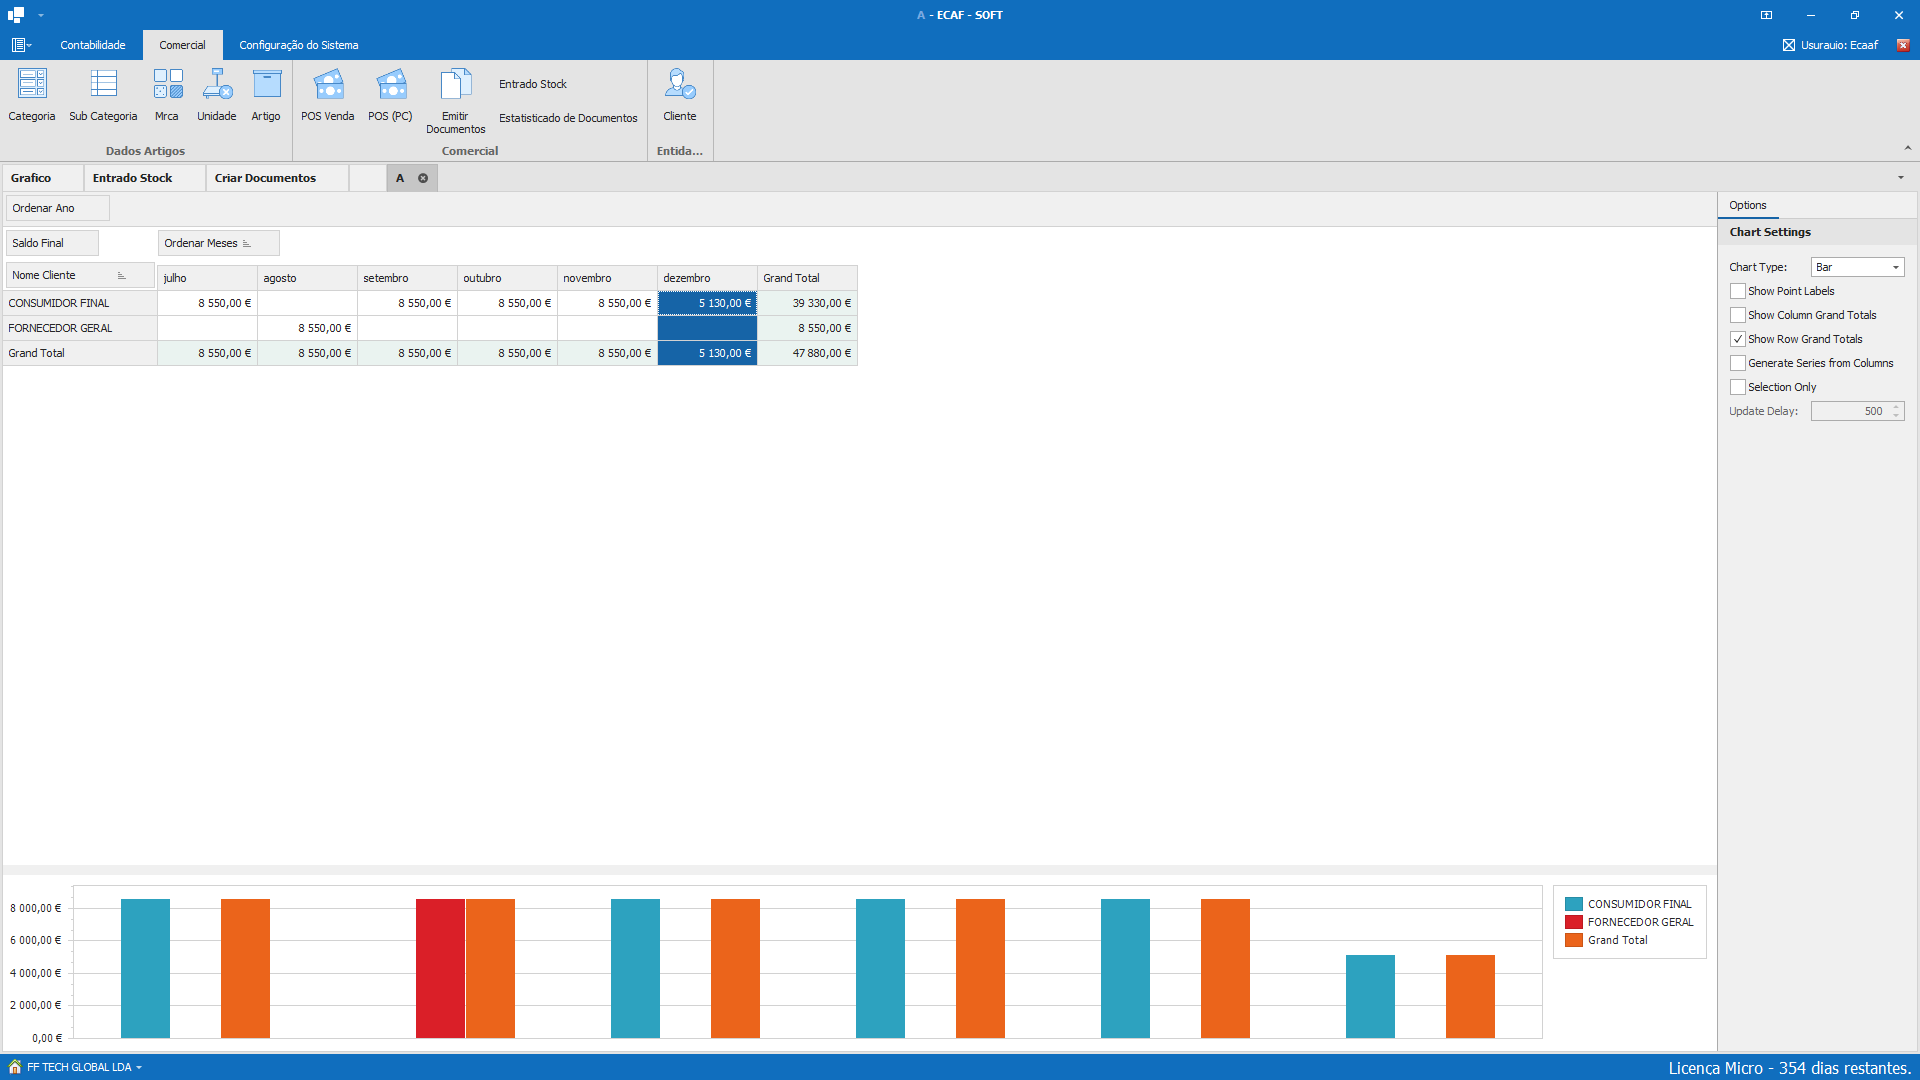The image size is (1920, 1080).
Task: Click Estatisticado de Documentos button
Action: [x=568, y=118]
